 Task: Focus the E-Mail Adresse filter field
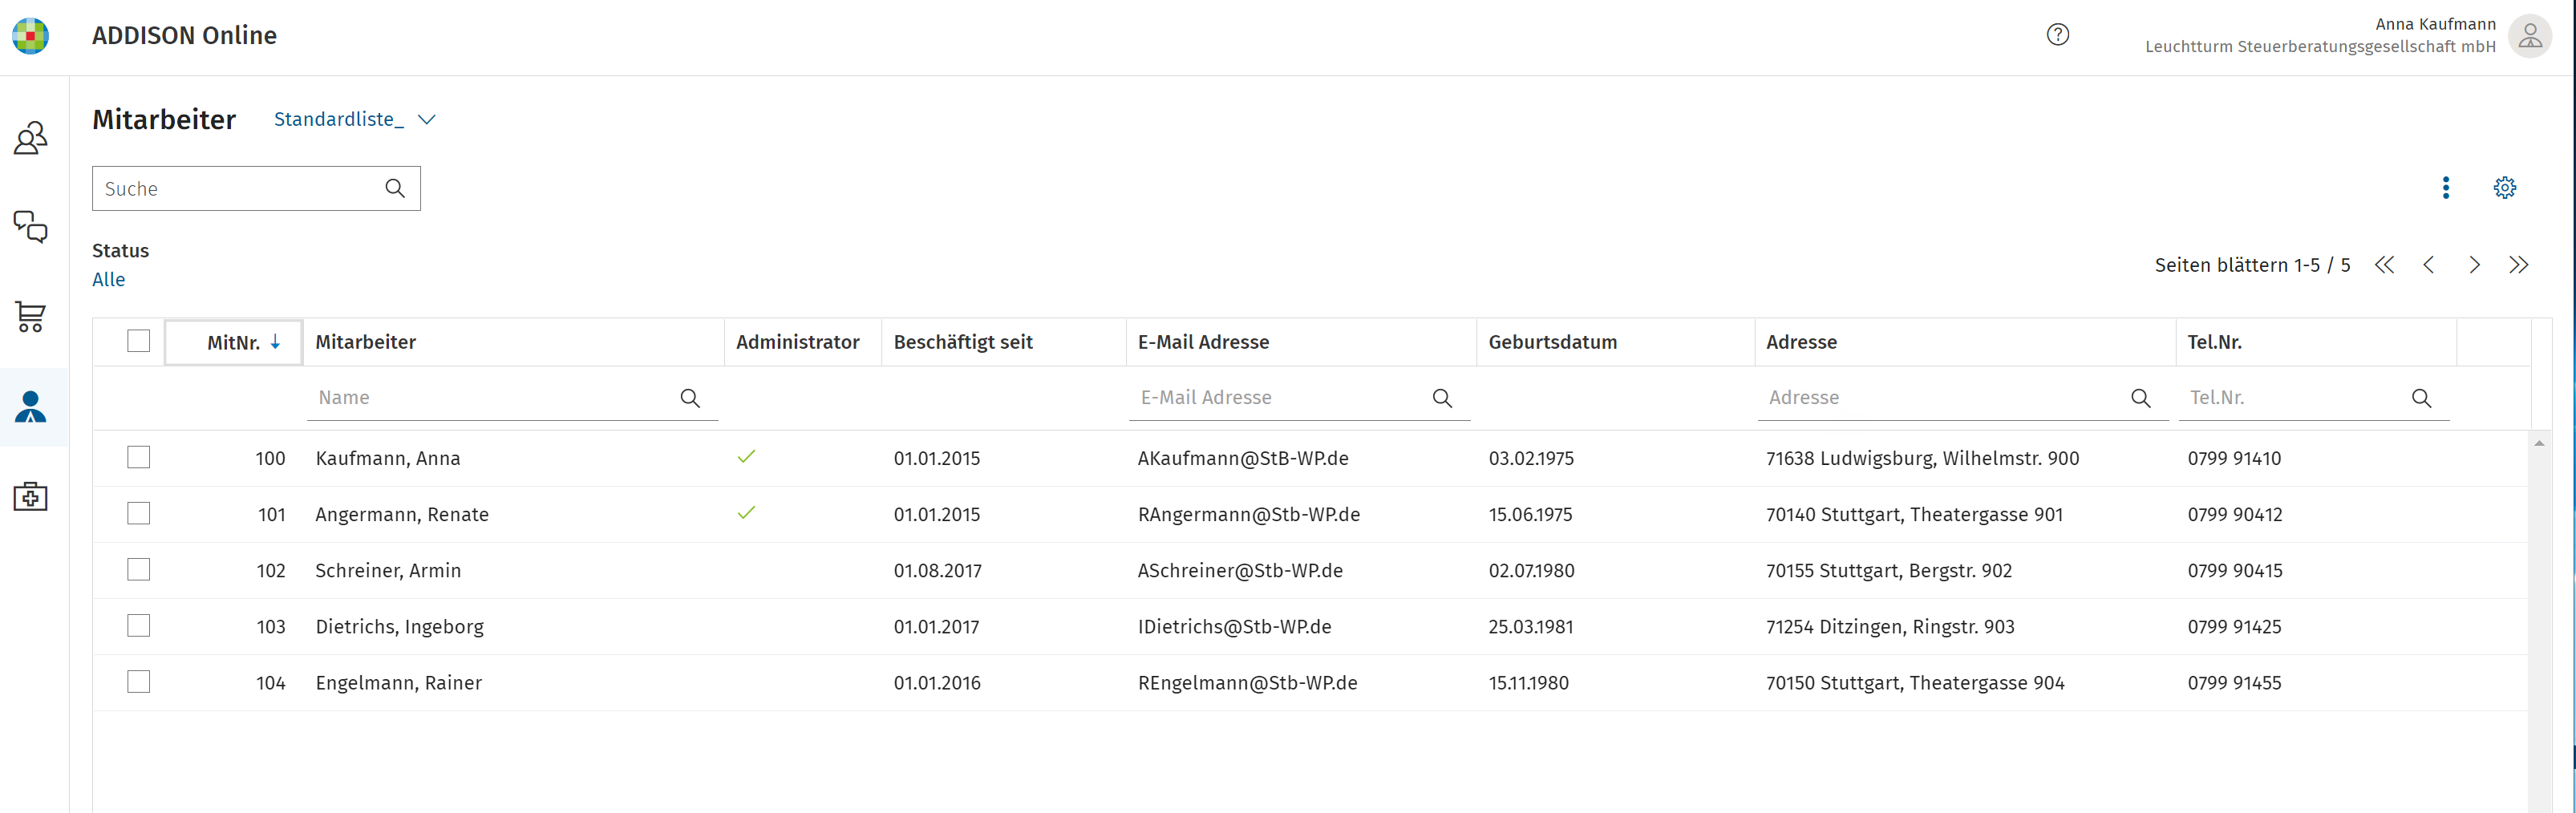1299,398
